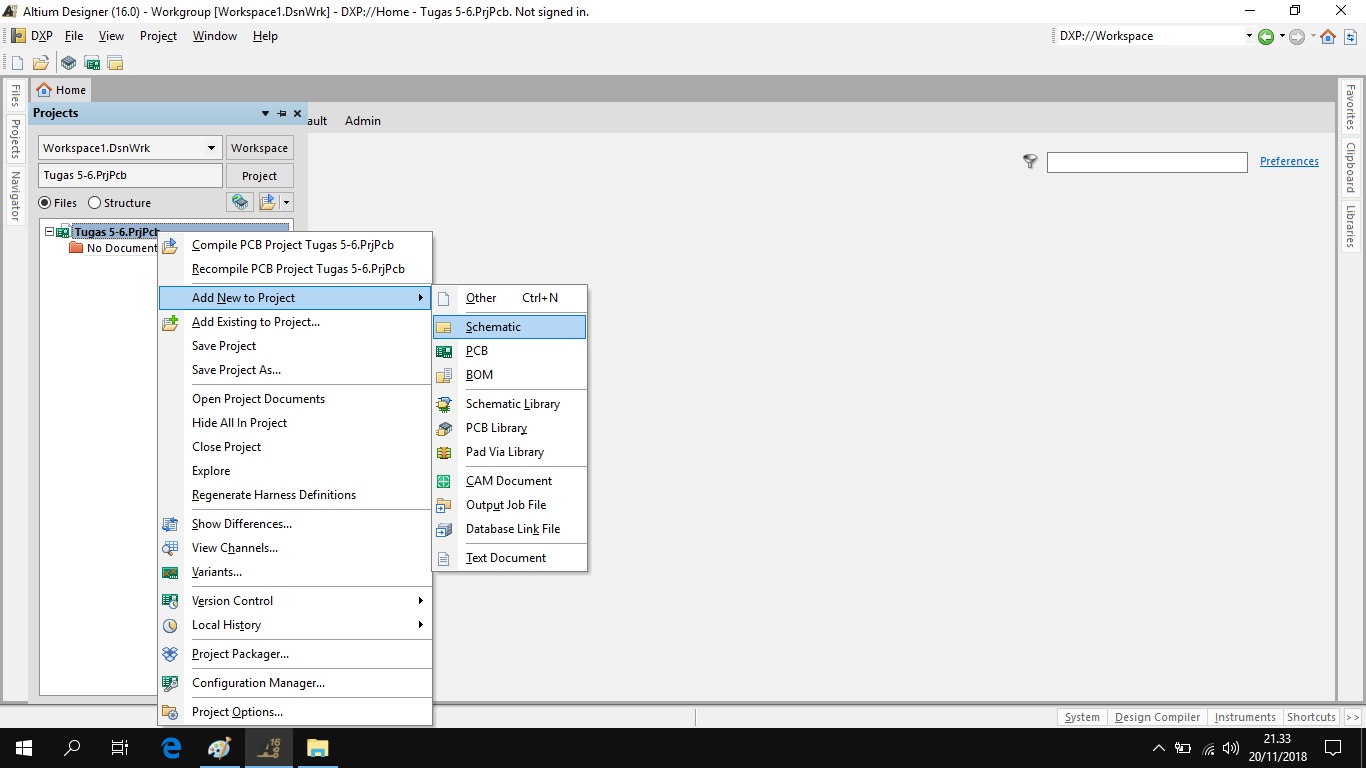Click the Schematic document icon in submenu

[444, 327]
